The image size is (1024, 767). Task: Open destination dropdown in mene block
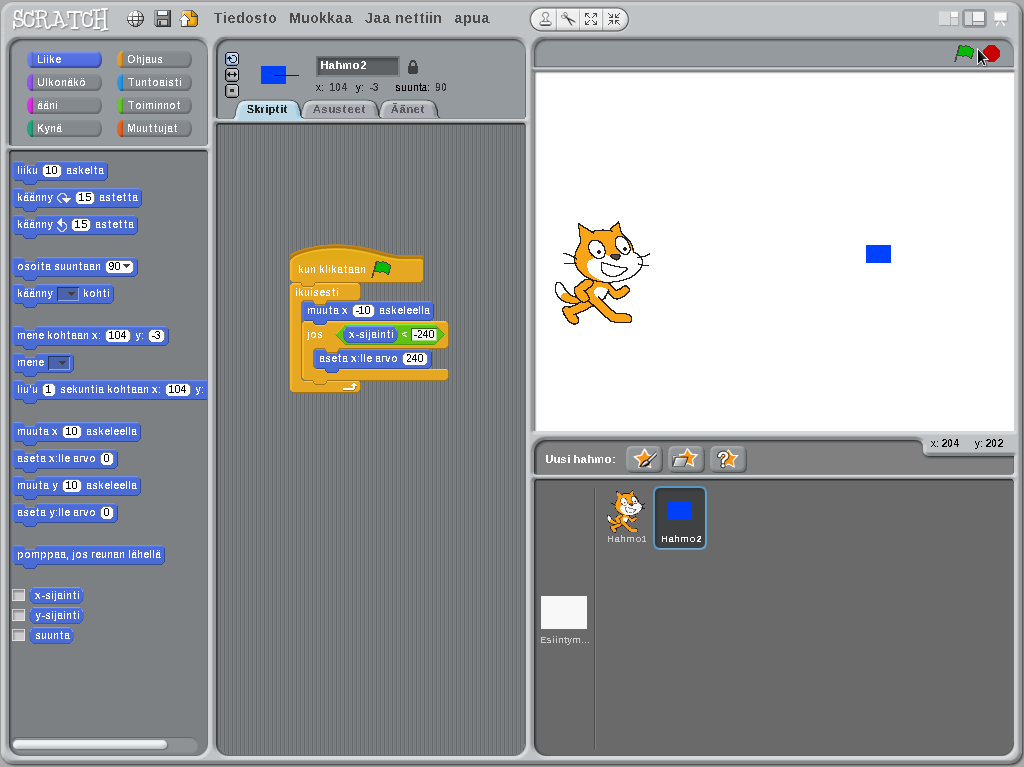click(59, 363)
